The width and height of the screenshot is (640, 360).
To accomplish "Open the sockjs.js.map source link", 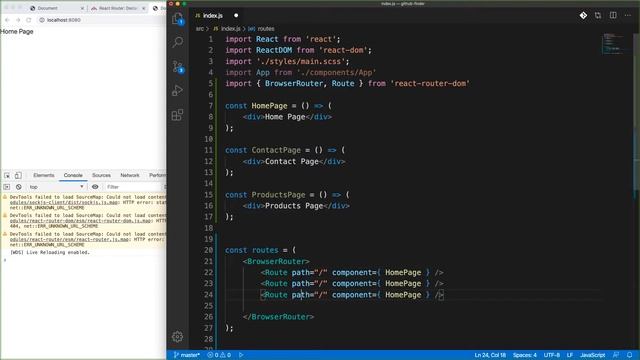I will point(64,202).
